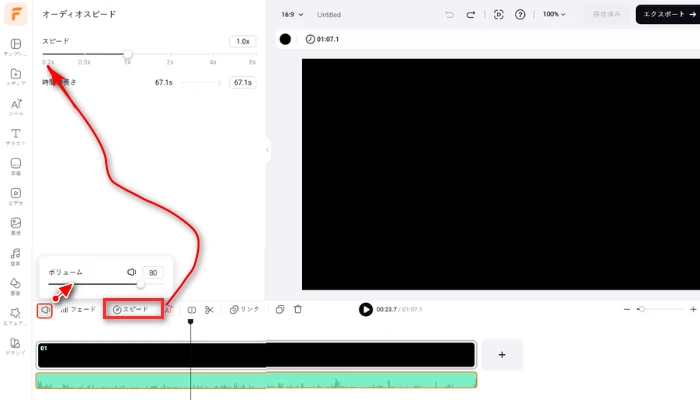Delete clip with trash icon
700x400 pixels.
(x=298, y=309)
